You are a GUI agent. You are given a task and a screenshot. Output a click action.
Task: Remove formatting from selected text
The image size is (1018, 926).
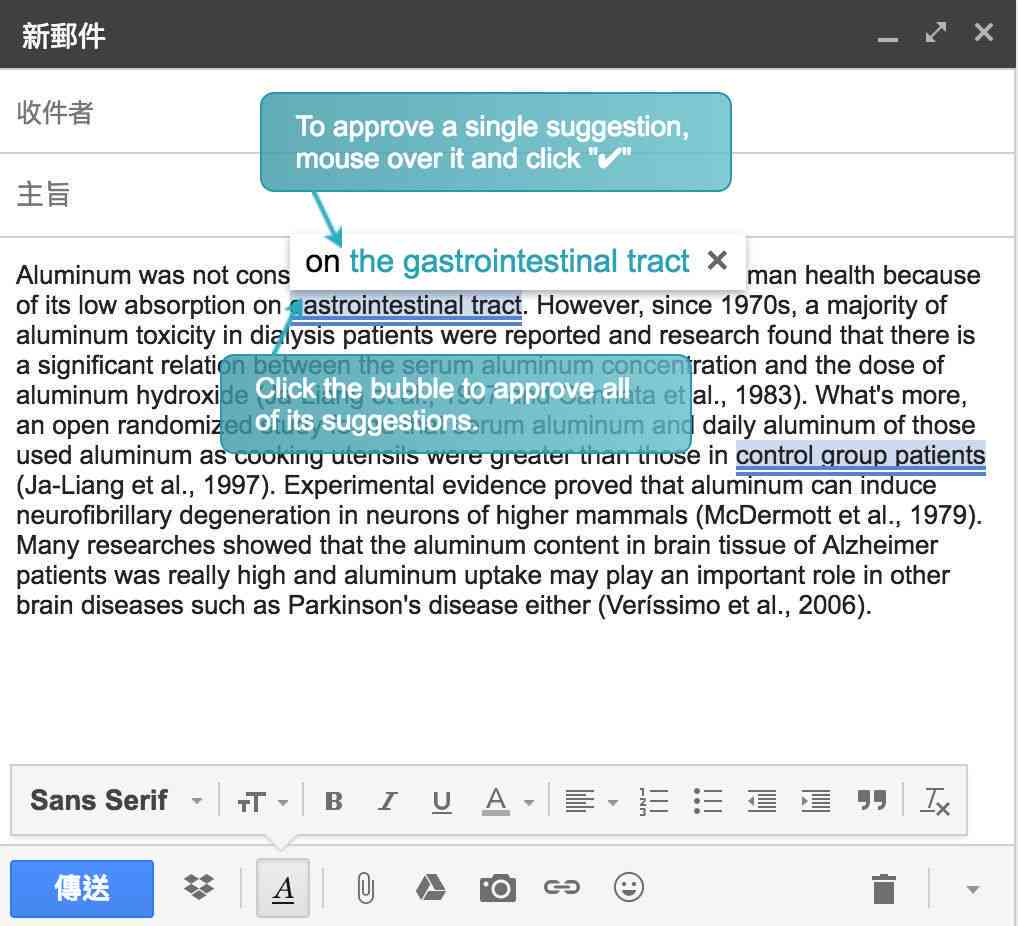point(934,801)
